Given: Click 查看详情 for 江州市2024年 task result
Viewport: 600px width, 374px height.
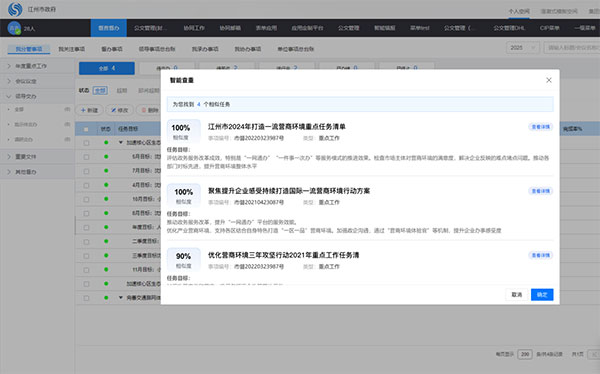Looking at the screenshot, I should [x=541, y=127].
